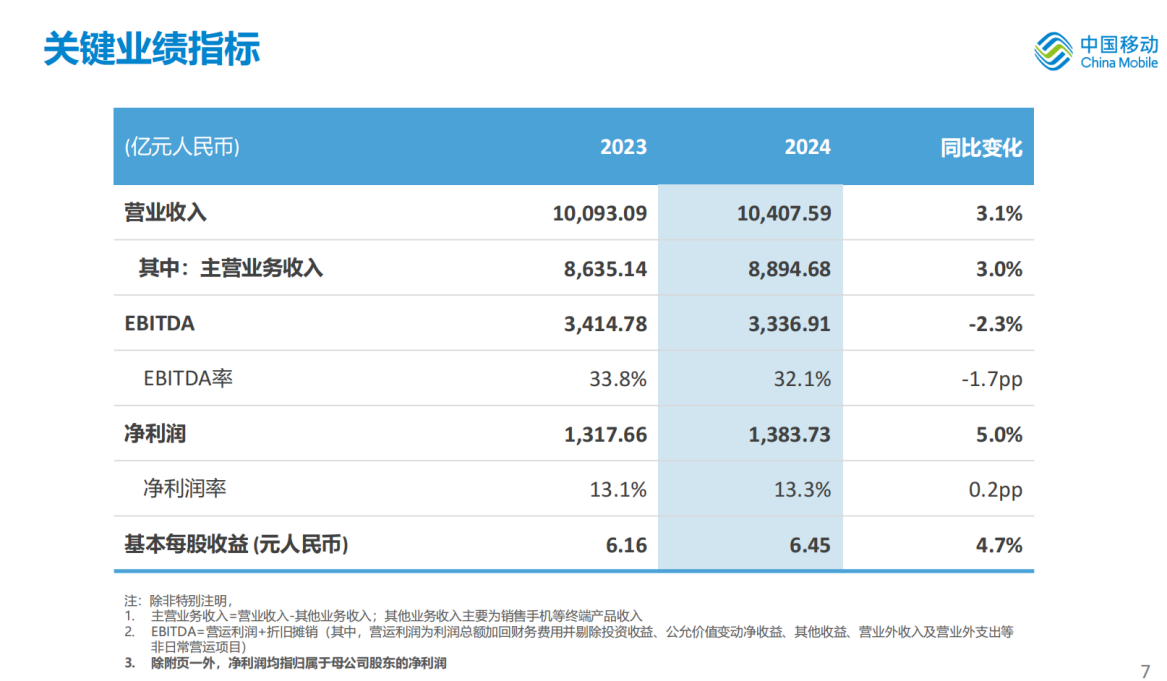Click the (亿元人民币) unit header cell

click(182, 147)
